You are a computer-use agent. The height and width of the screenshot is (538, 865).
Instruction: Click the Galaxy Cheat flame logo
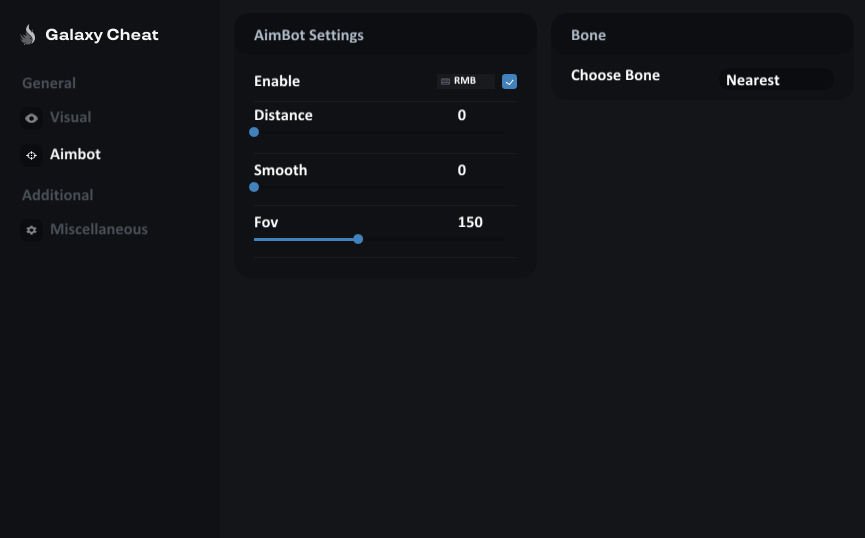click(28, 35)
